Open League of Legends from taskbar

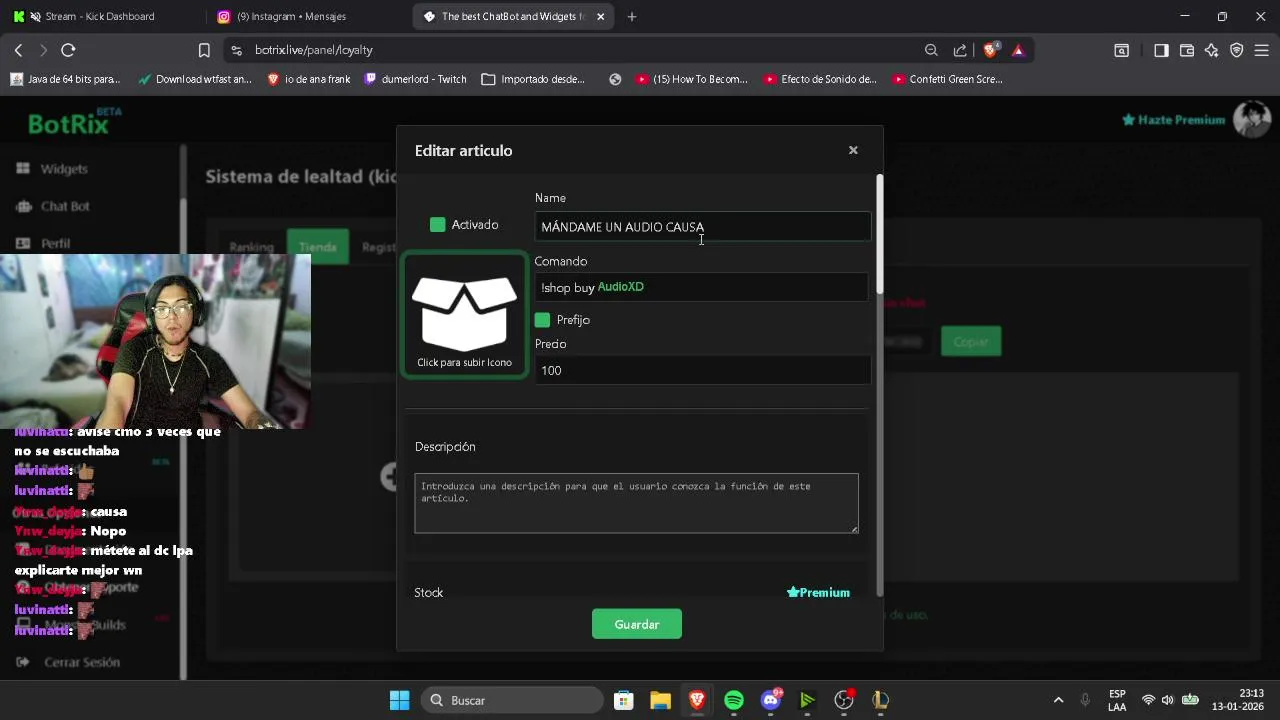coord(880,700)
